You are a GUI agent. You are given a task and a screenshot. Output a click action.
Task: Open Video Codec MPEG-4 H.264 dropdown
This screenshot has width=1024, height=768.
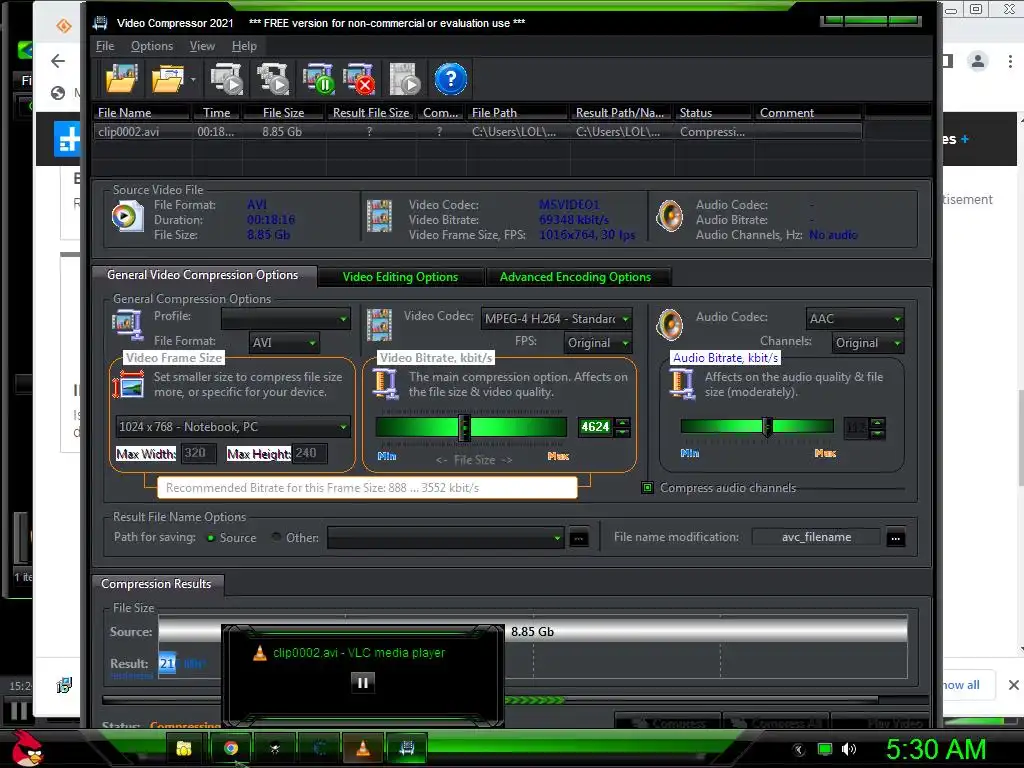click(x=556, y=319)
